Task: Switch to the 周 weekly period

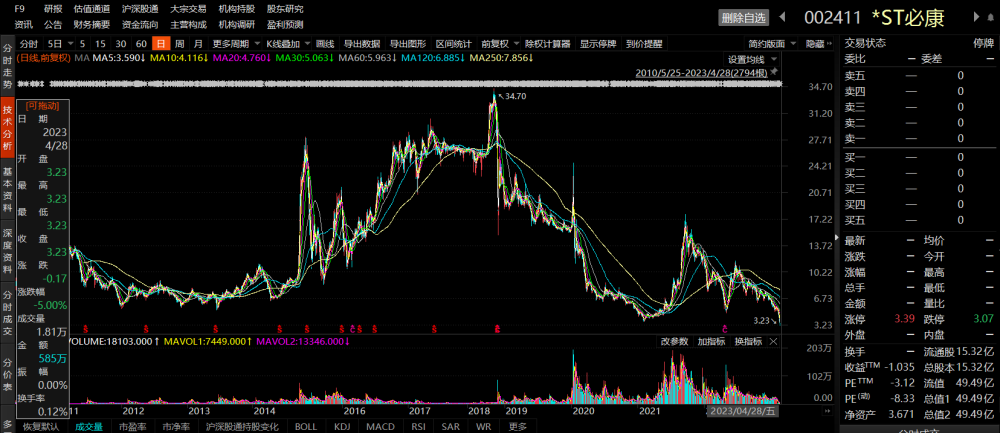Action: pos(180,44)
